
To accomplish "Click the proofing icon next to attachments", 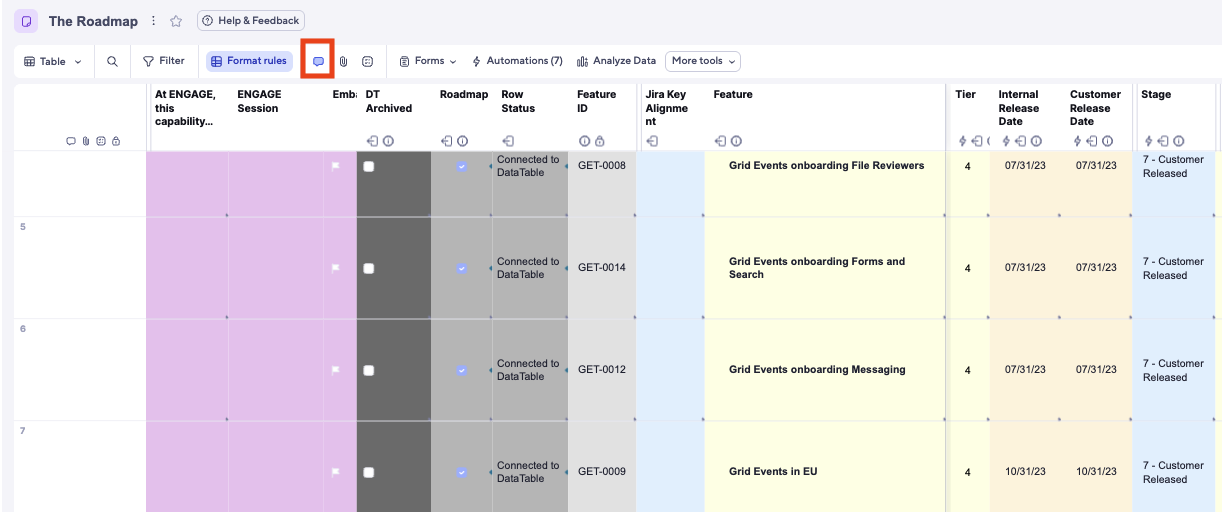I will (367, 61).
